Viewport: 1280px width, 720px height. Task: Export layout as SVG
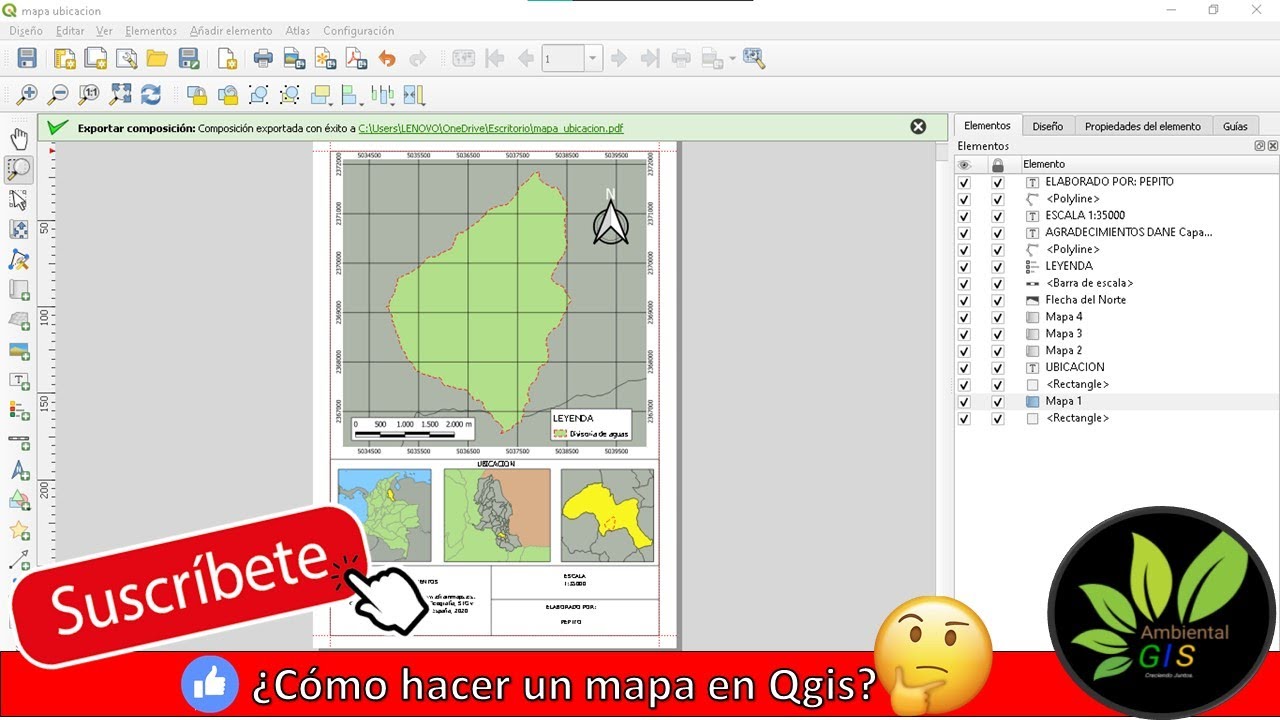point(325,58)
